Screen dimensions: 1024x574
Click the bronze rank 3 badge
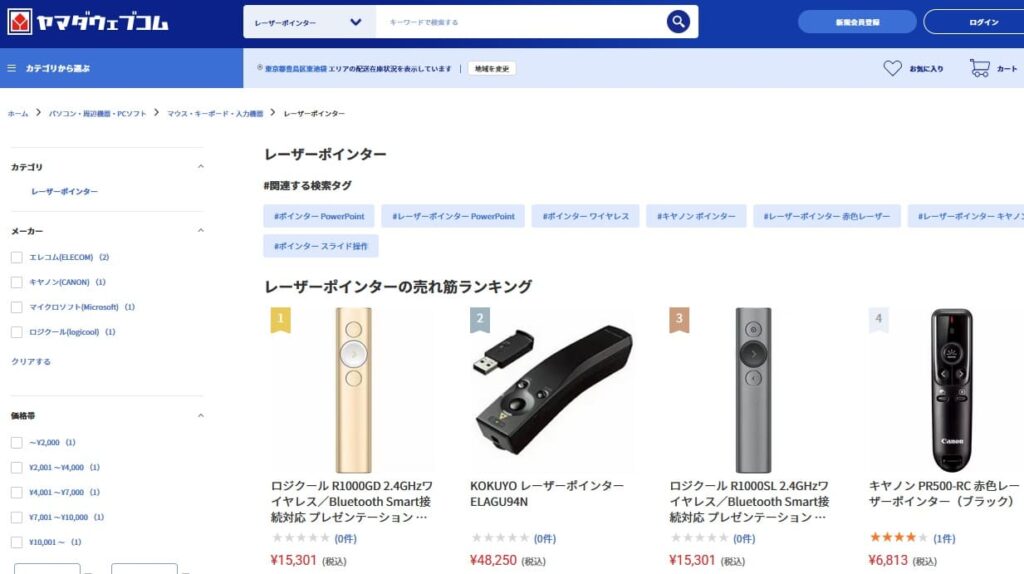click(x=679, y=320)
